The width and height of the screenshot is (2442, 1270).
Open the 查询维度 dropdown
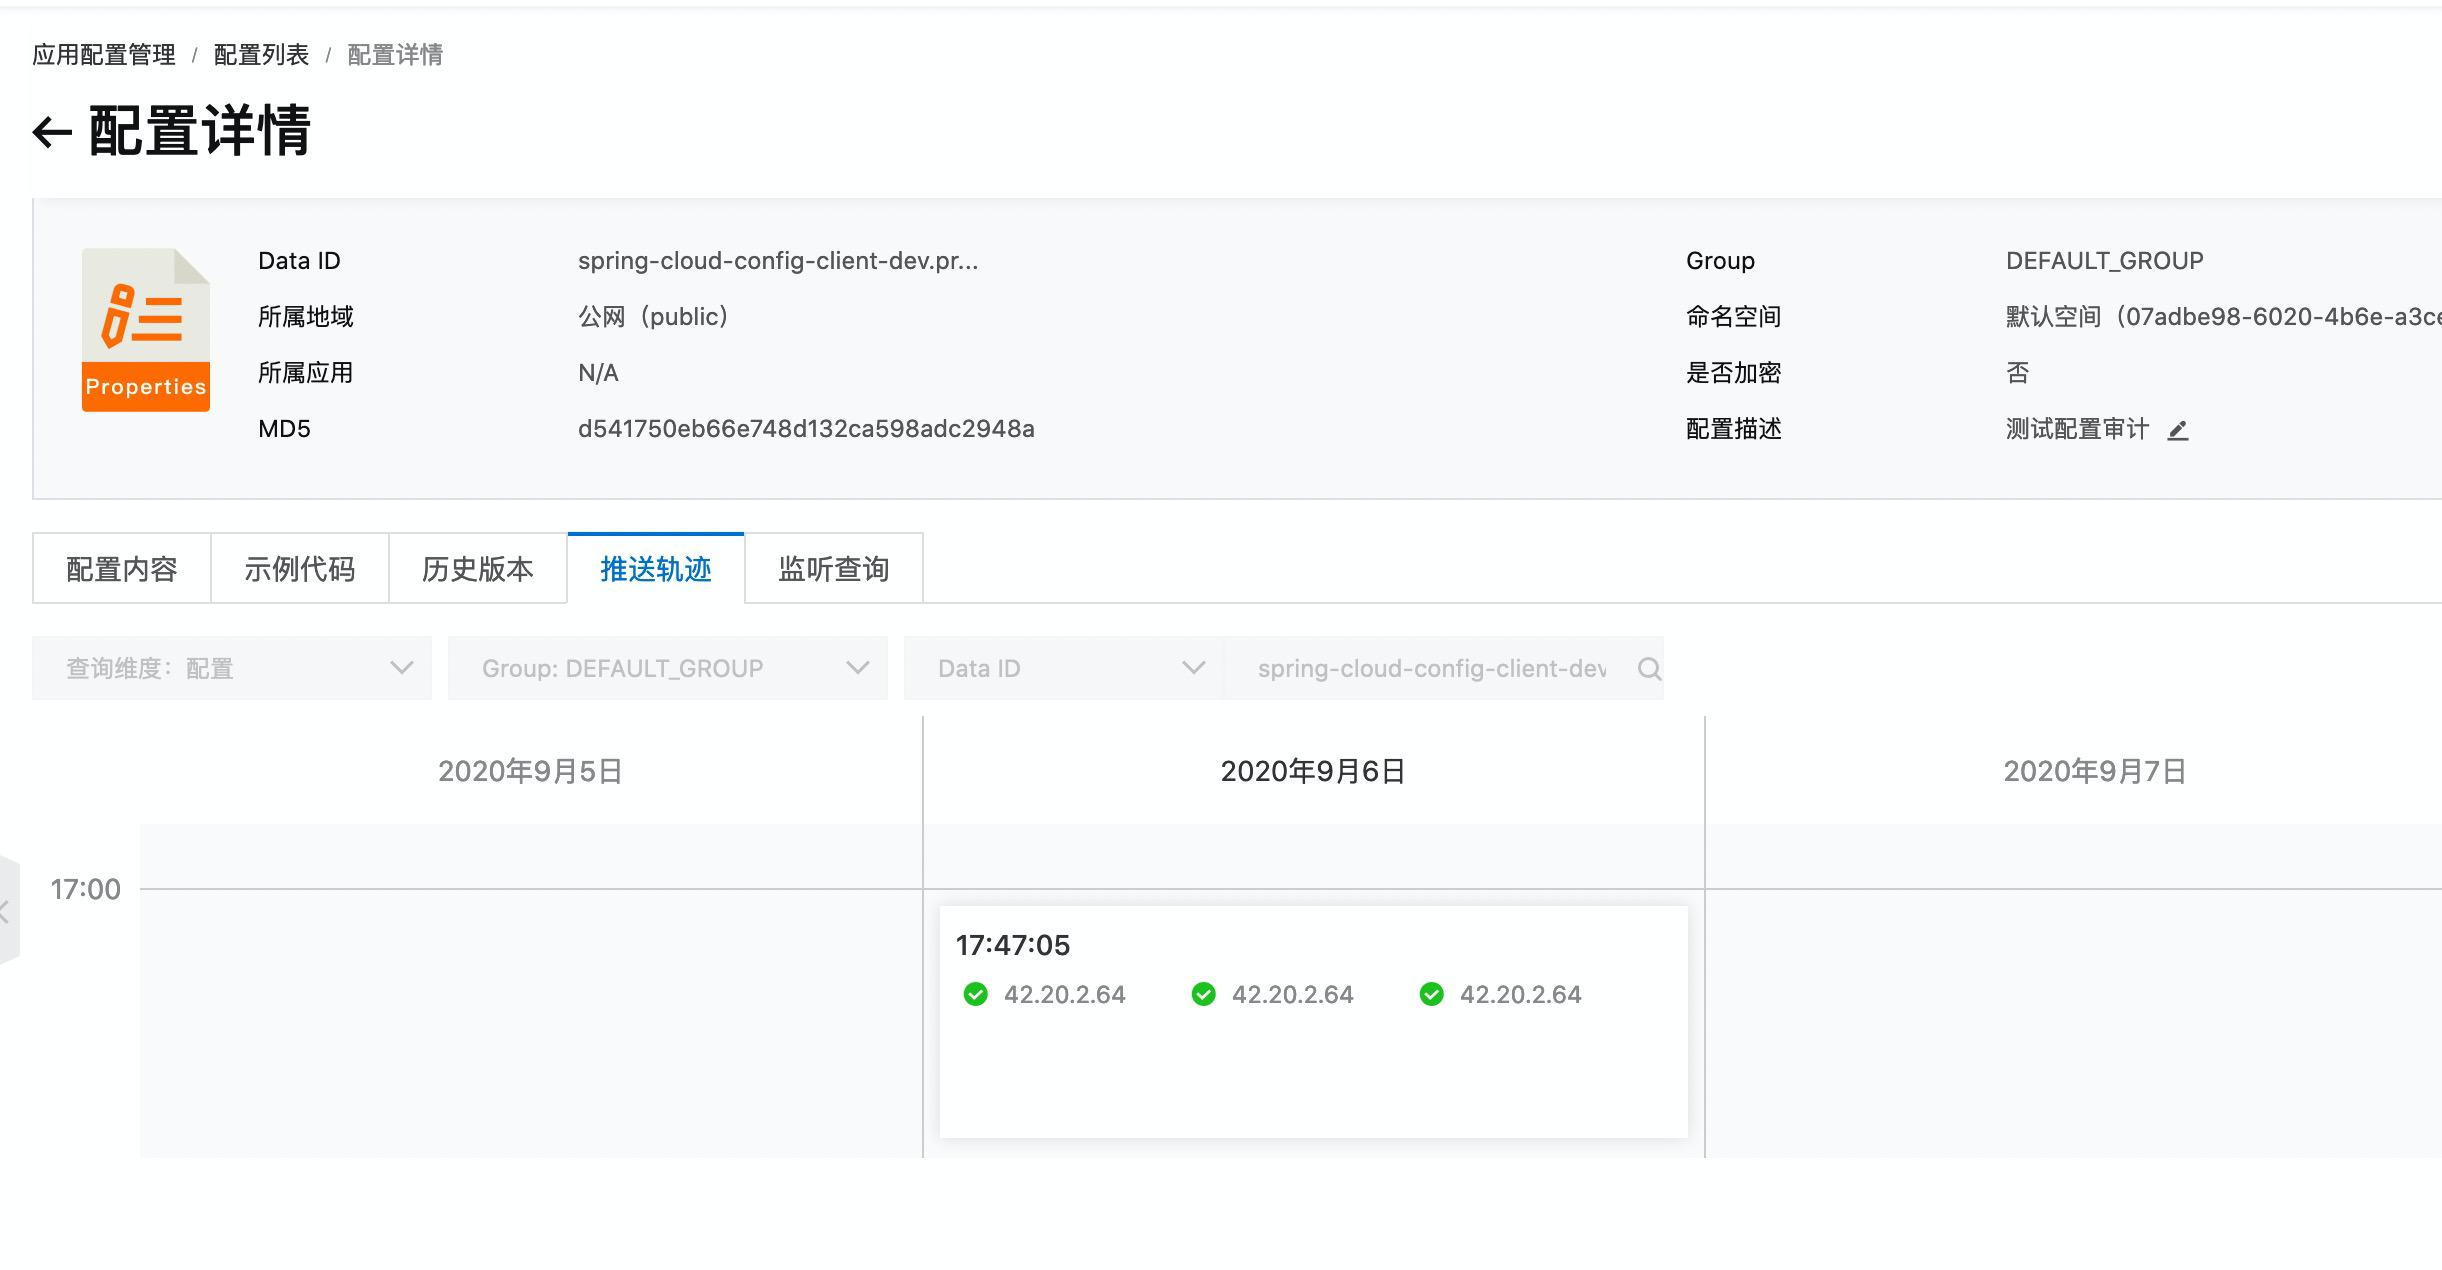coord(232,668)
